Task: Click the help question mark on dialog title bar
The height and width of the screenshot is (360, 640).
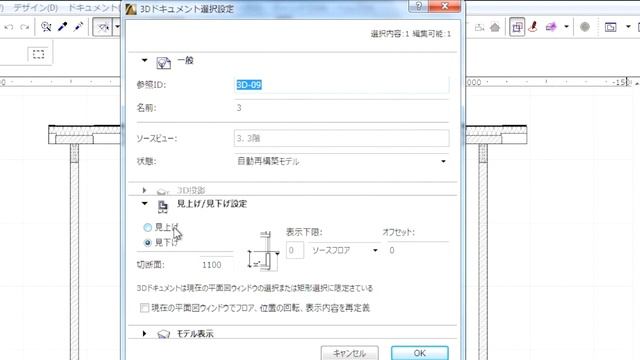Action: tap(419, 6)
